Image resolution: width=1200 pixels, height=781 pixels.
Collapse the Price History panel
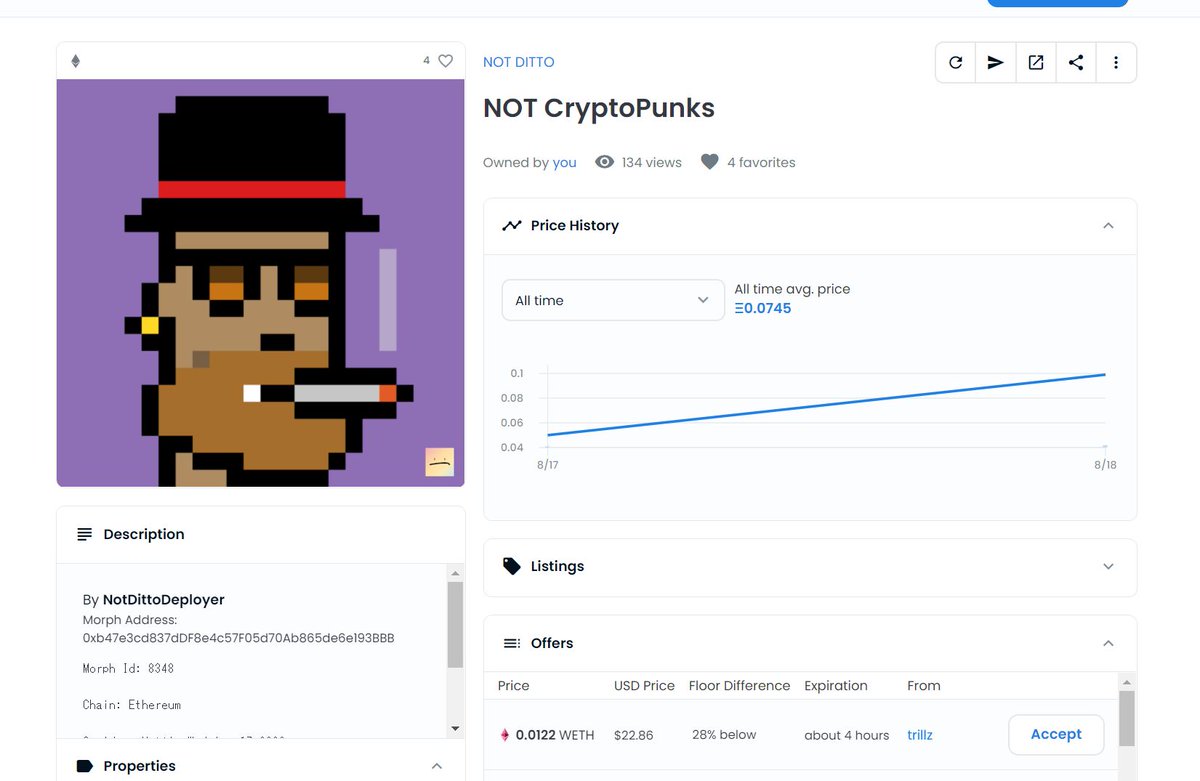click(x=1108, y=226)
